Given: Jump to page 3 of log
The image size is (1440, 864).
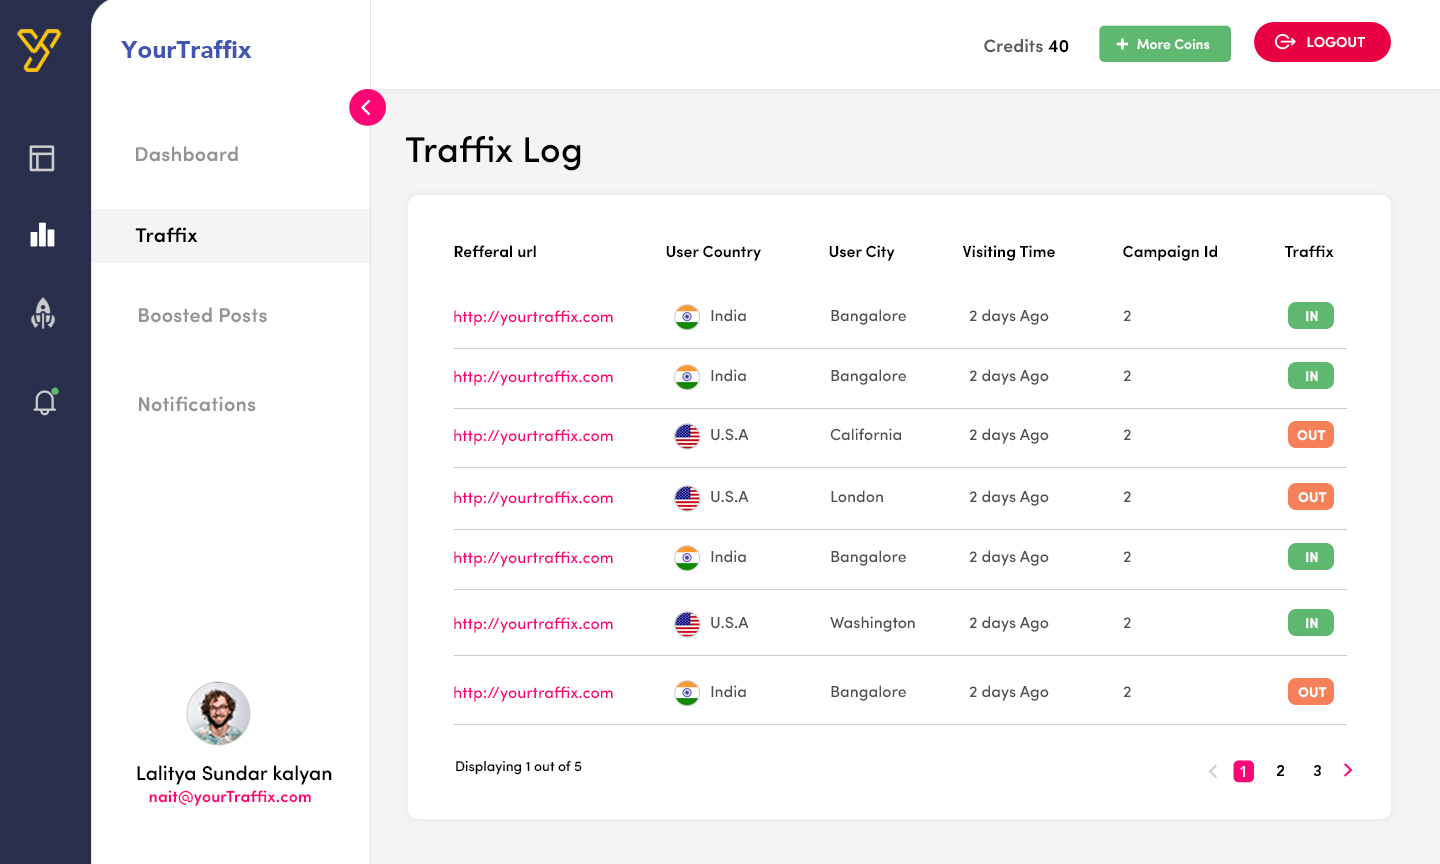Looking at the screenshot, I should (1317, 771).
